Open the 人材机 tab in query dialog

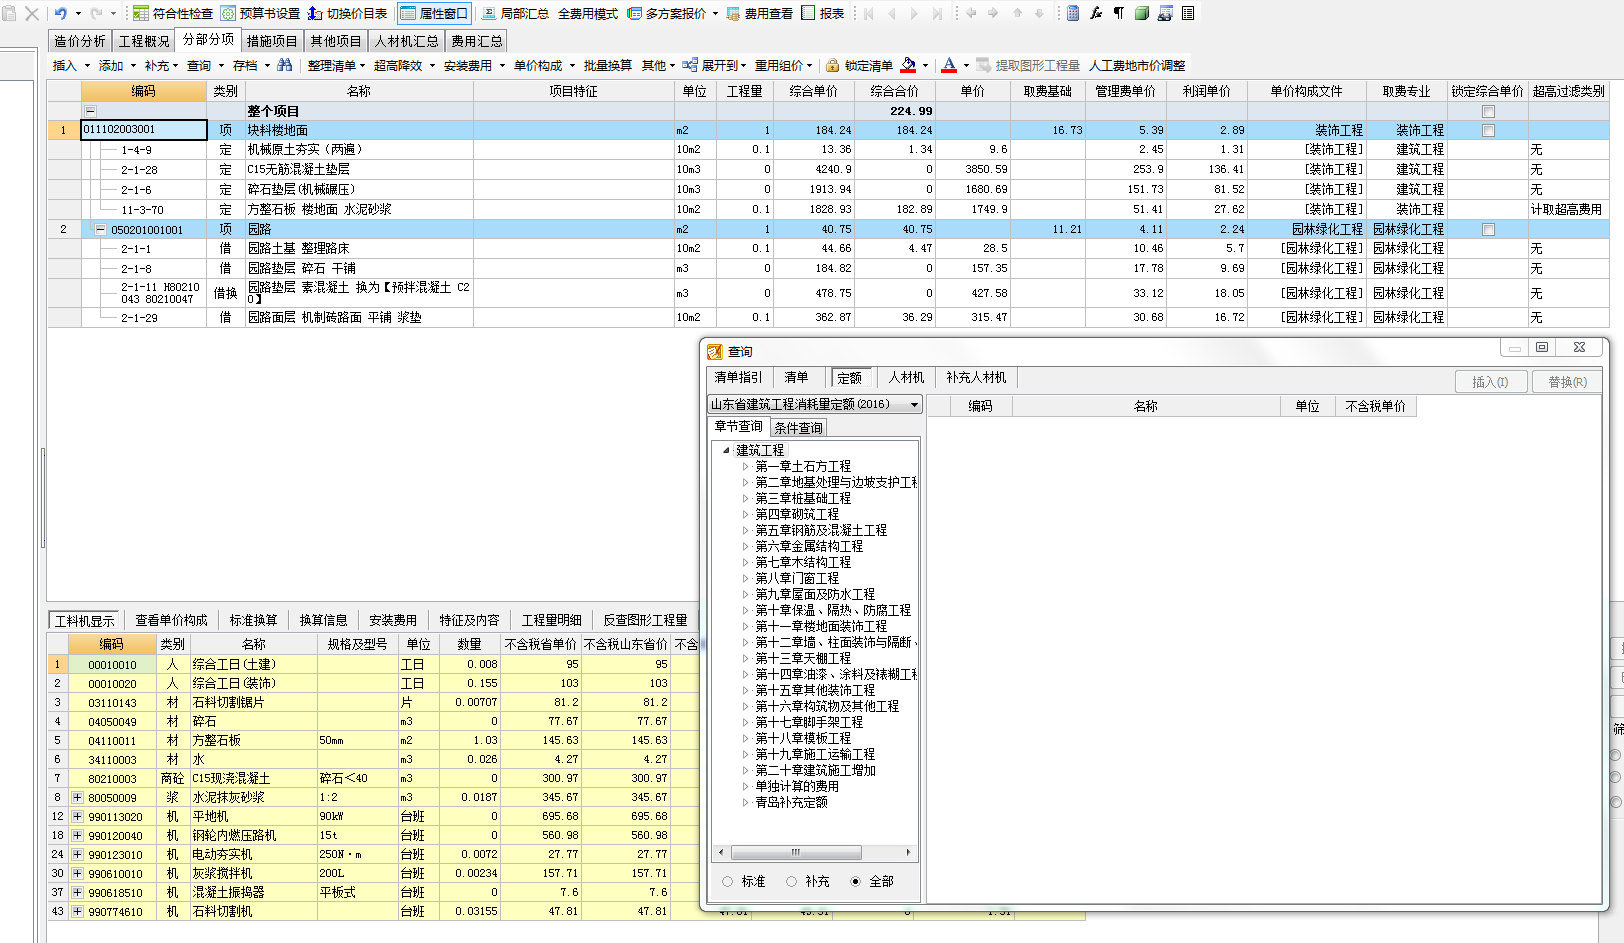pos(907,377)
